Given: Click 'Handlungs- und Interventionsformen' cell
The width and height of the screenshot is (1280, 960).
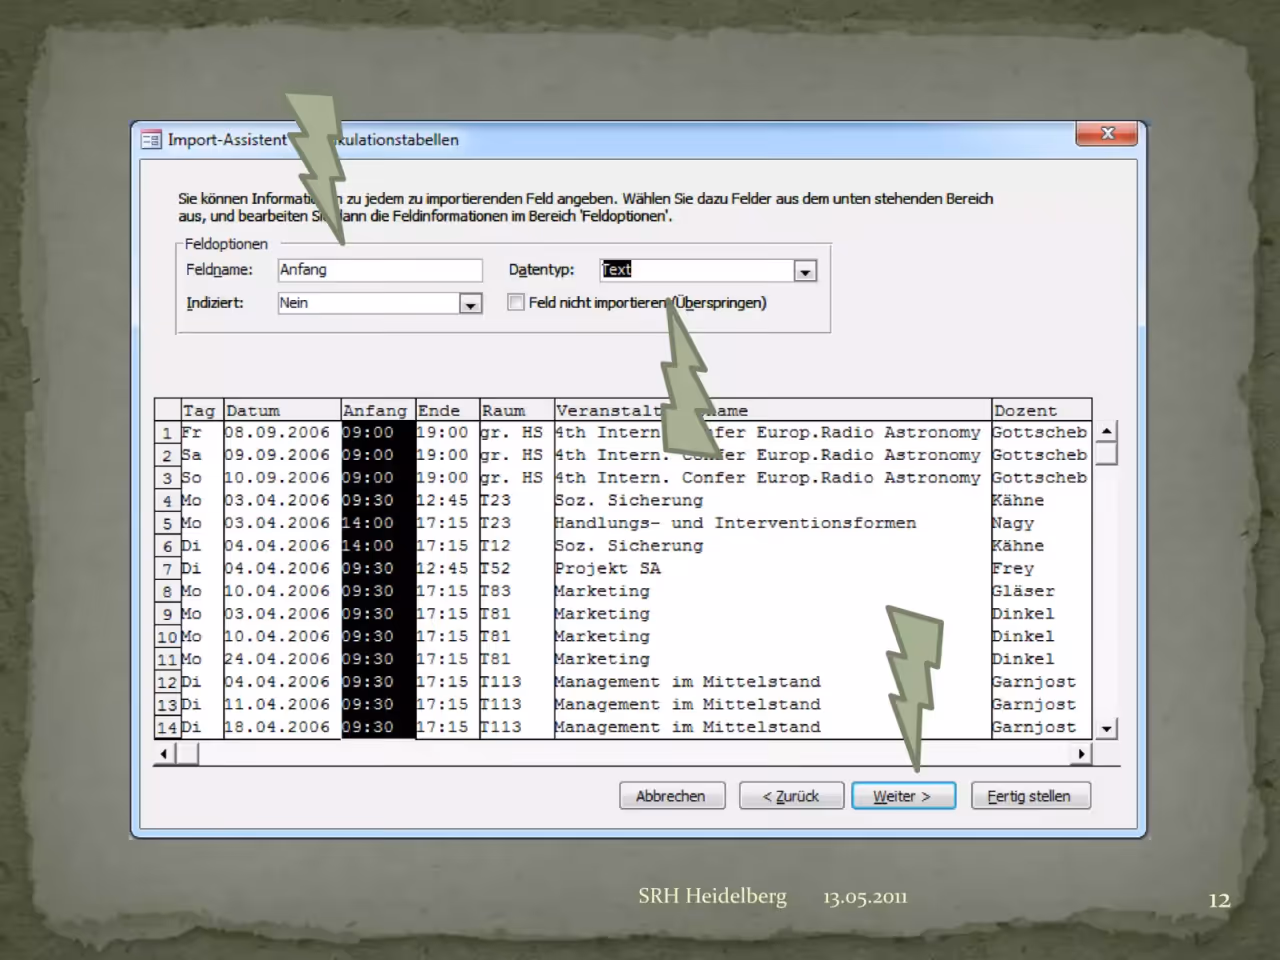Looking at the screenshot, I should 735,523.
